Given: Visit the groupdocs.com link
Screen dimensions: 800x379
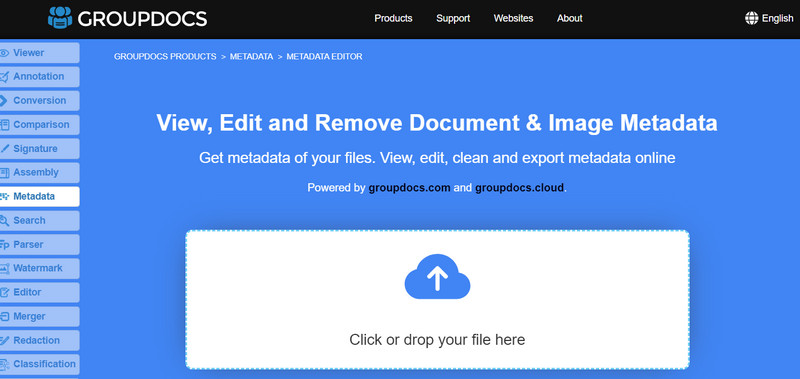Looking at the screenshot, I should pos(409,188).
